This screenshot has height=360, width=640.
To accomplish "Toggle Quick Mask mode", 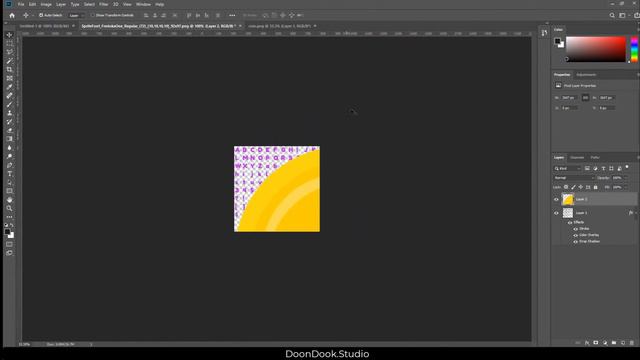I will pyautogui.click(x=9, y=244).
